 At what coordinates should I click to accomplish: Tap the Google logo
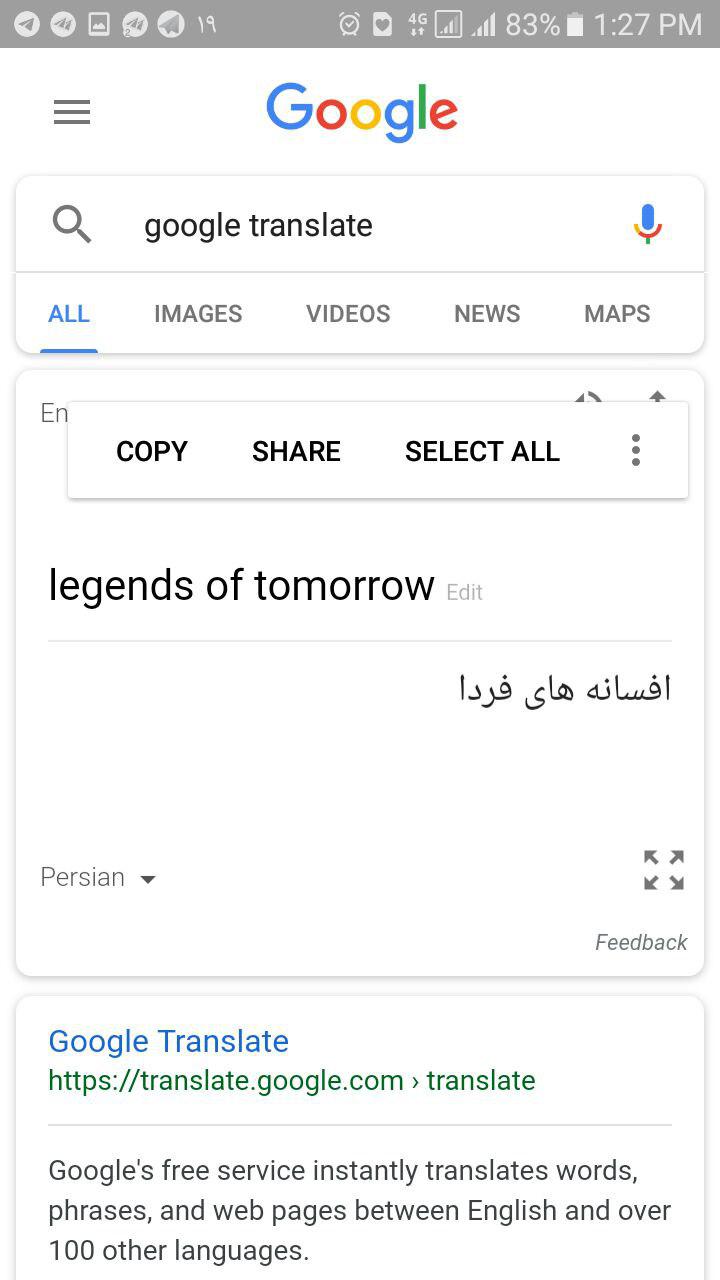click(362, 112)
